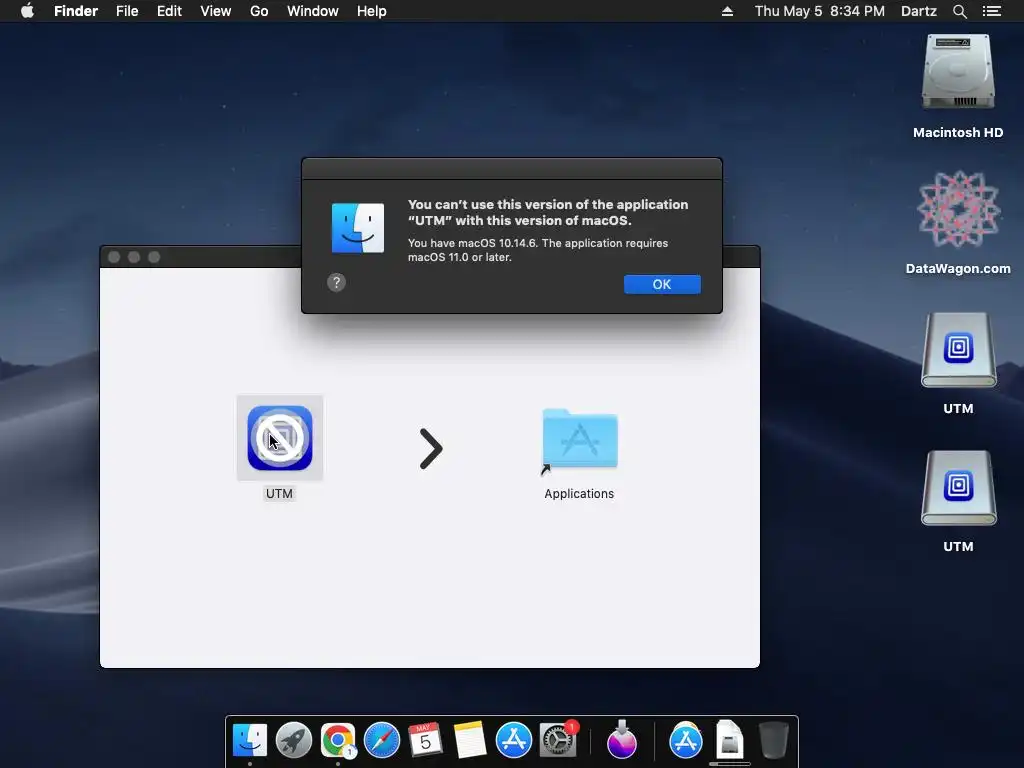Click the Applications label in installer window
This screenshot has height=768, width=1024.
579,494
